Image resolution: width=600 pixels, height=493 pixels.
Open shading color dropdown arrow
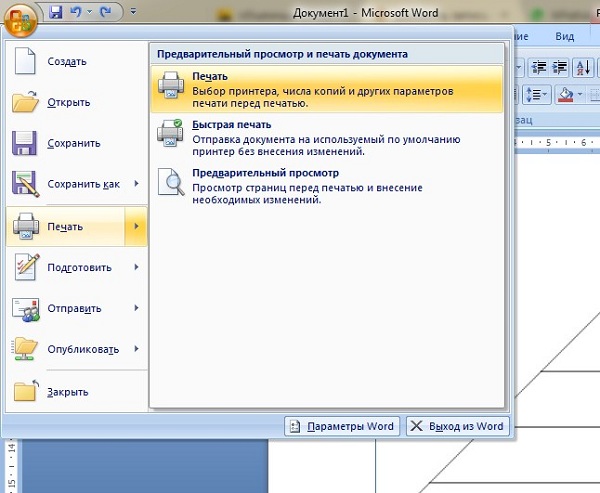tap(580, 94)
